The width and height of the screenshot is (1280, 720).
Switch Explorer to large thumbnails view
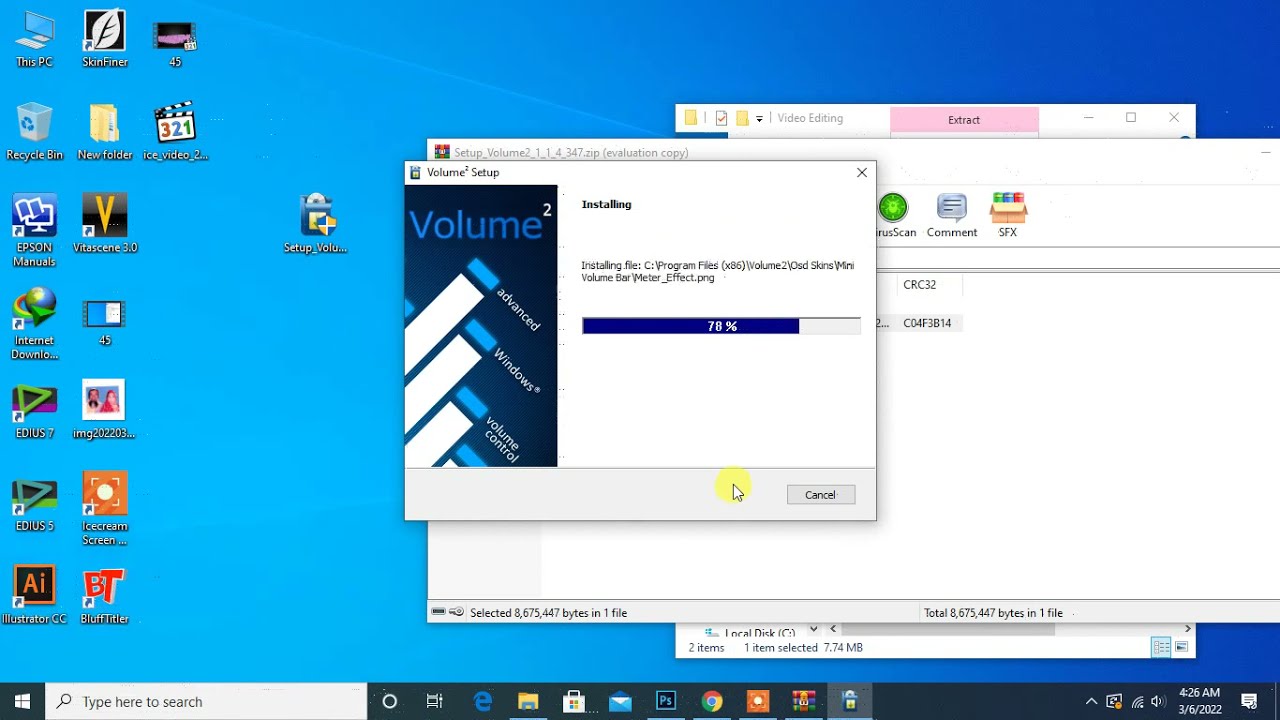click(1182, 648)
